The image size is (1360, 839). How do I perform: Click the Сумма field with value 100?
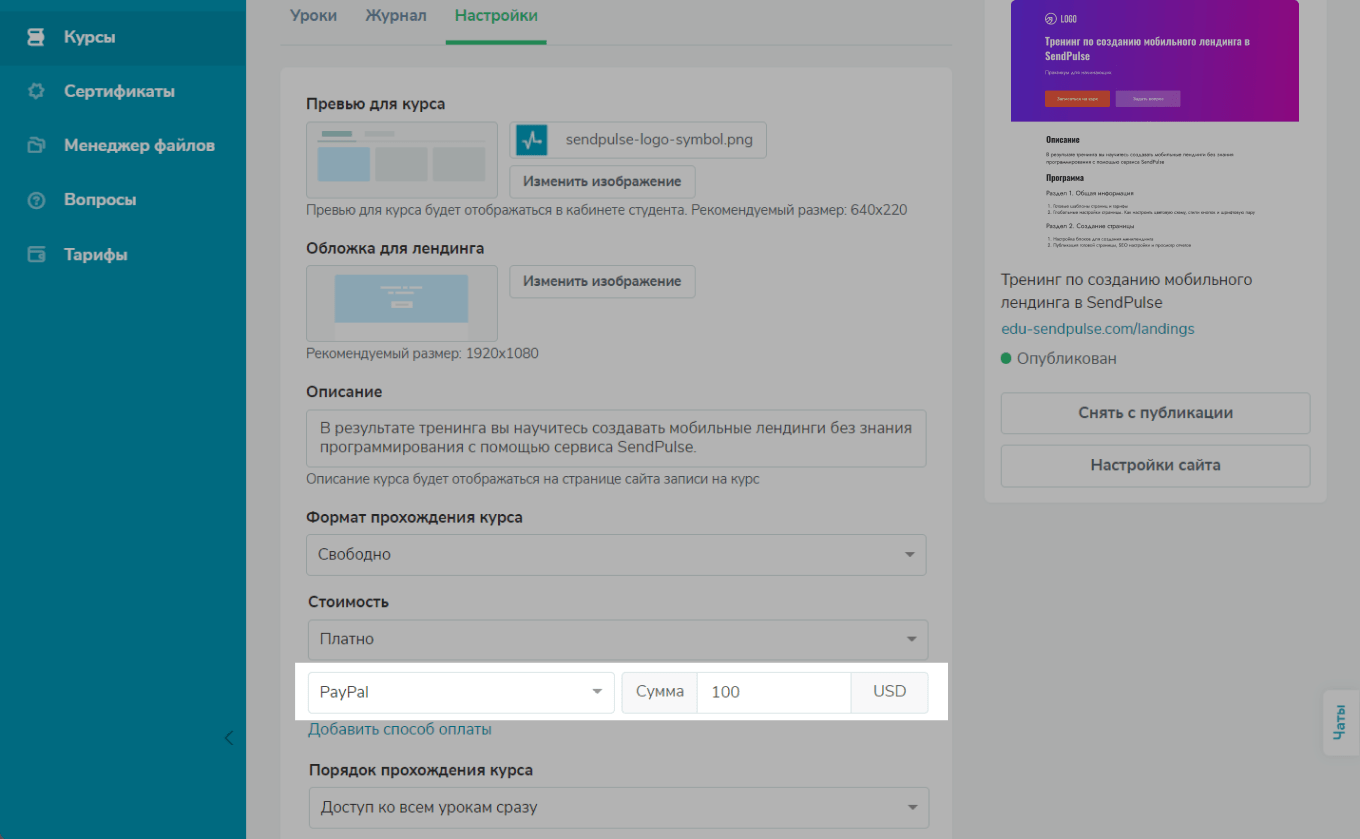(x=774, y=692)
